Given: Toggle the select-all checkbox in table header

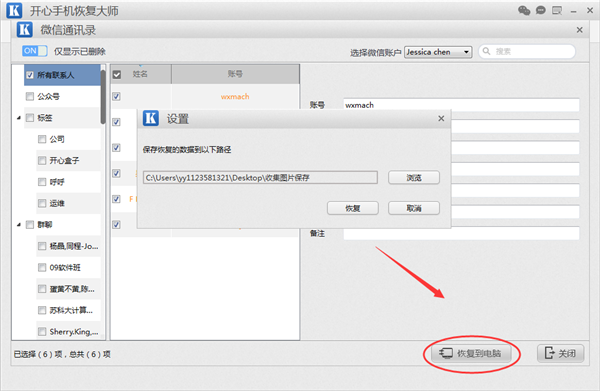Looking at the screenshot, I should click(x=117, y=75).
